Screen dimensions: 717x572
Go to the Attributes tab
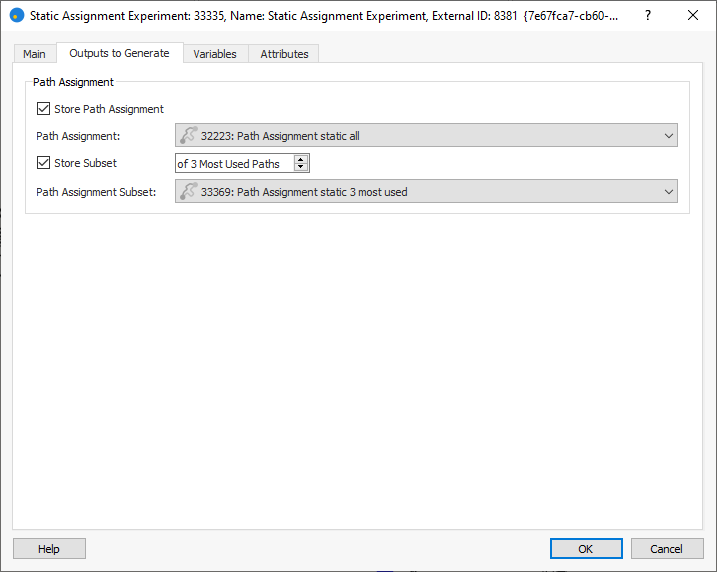click(x=284, y=54)
